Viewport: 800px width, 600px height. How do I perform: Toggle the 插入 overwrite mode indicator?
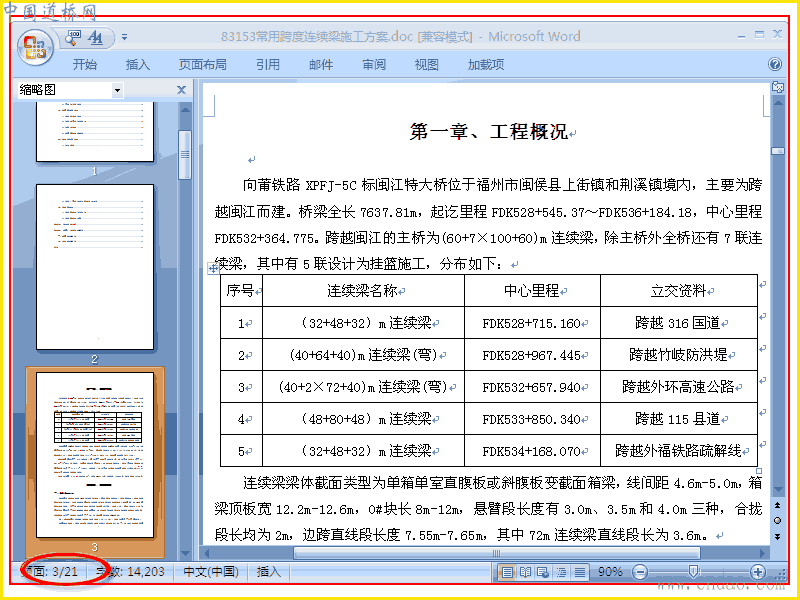click(269, 572)
